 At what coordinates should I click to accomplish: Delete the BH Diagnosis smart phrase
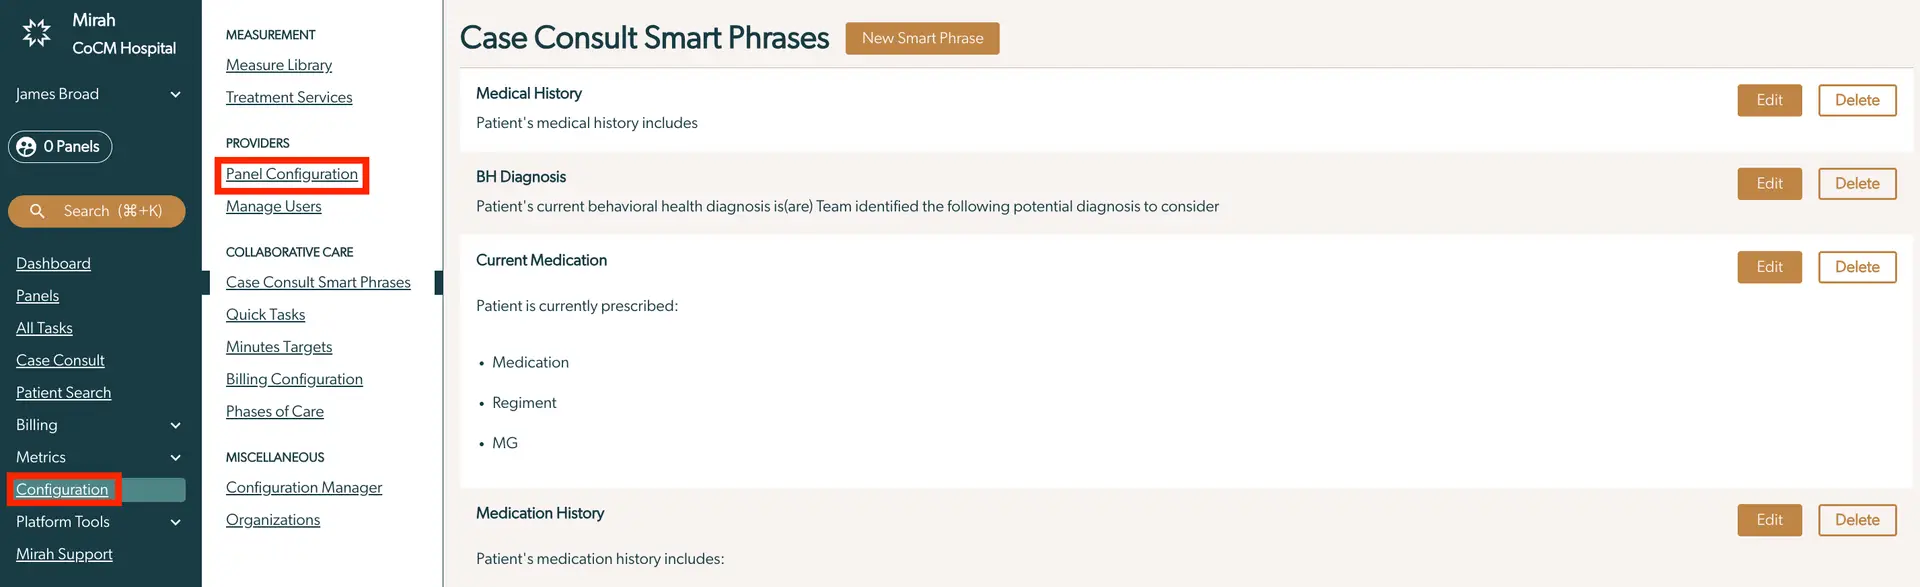pos(1856,183)
